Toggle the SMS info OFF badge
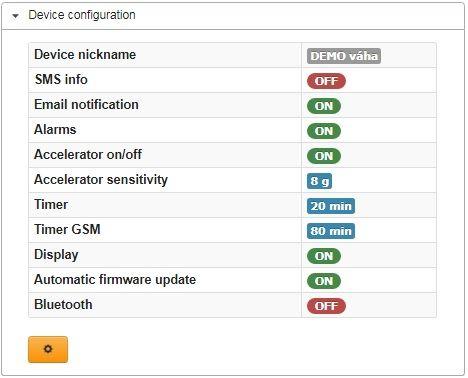Image resolution: width=468 pixels, height=378 pixels. 326,81
